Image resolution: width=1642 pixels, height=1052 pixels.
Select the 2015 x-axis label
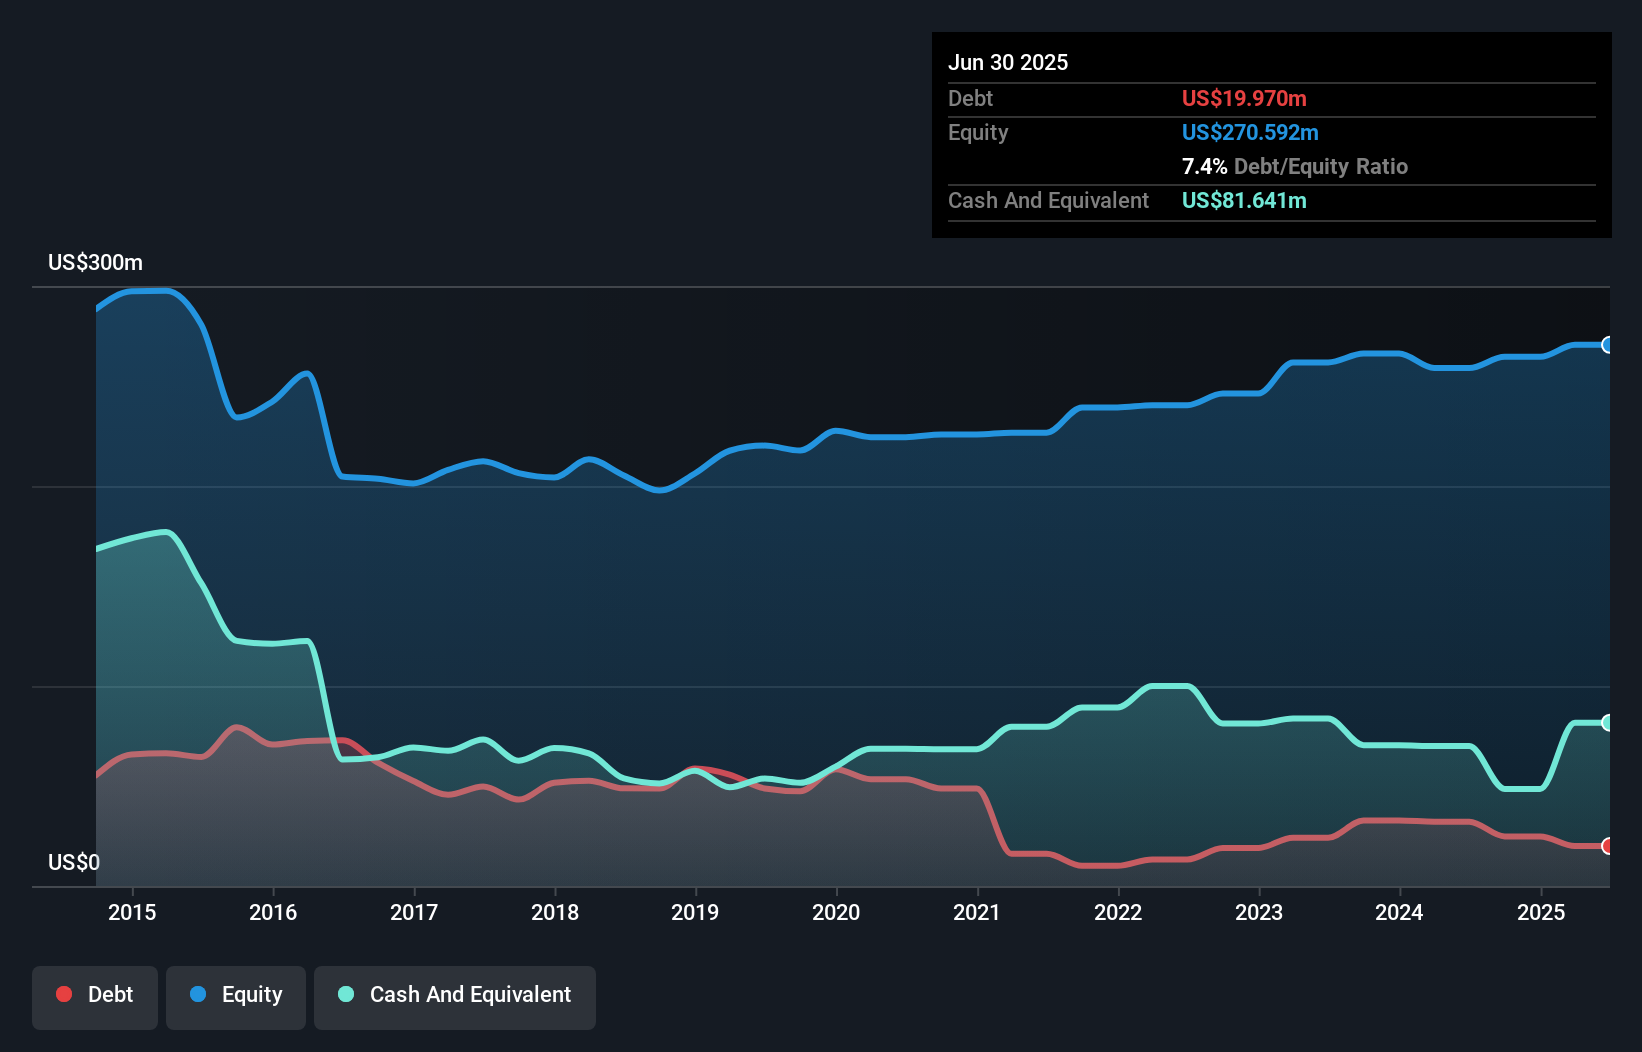132,912
